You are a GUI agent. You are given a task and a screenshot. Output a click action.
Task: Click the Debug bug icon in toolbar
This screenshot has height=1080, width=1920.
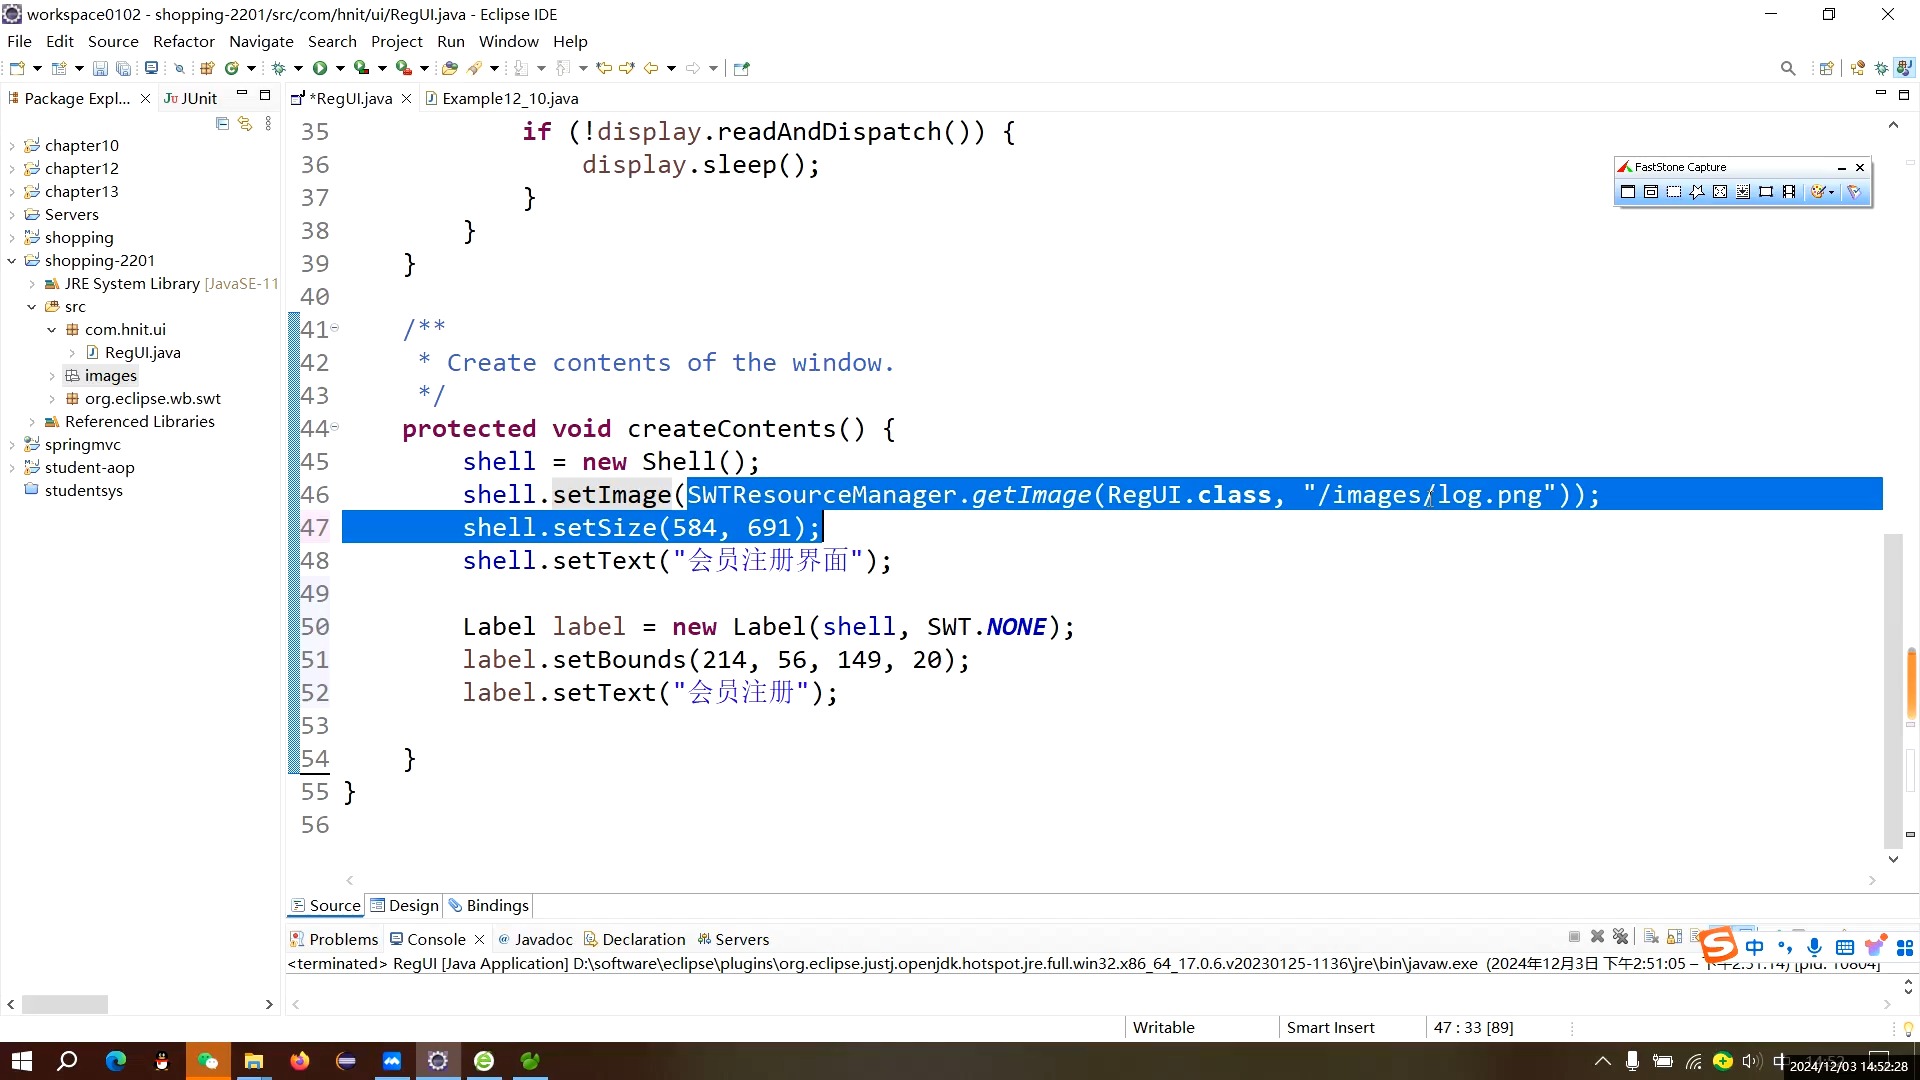pos(279,68)
